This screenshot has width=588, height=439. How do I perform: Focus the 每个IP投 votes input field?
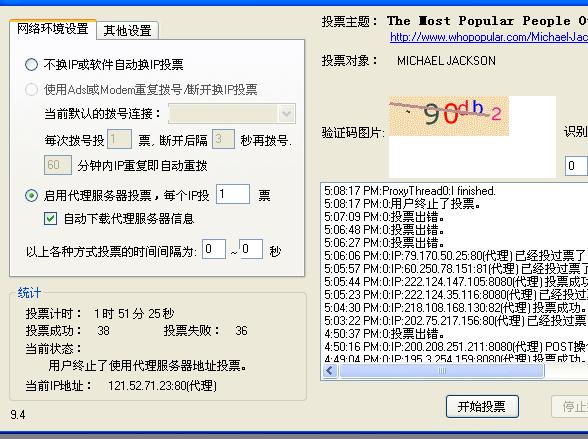click(233, 194)
